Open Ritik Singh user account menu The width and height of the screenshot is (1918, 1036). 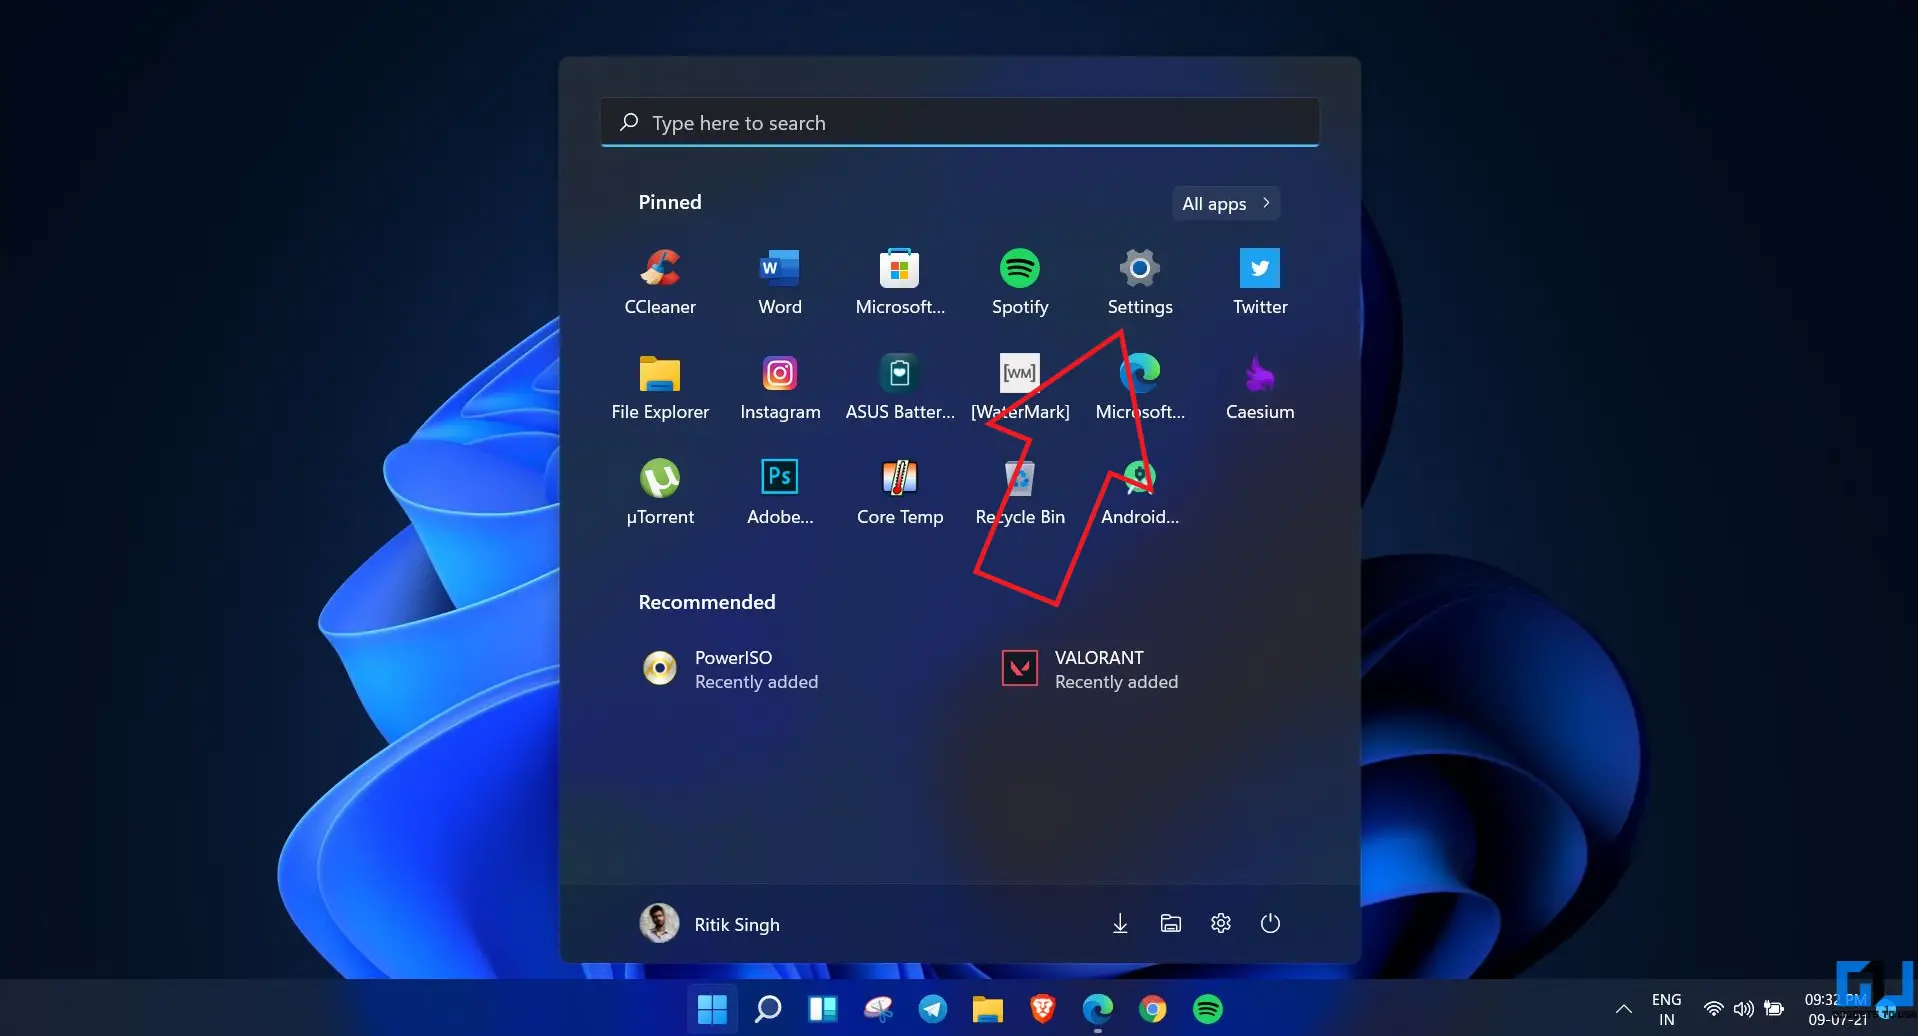coord(710,924)
